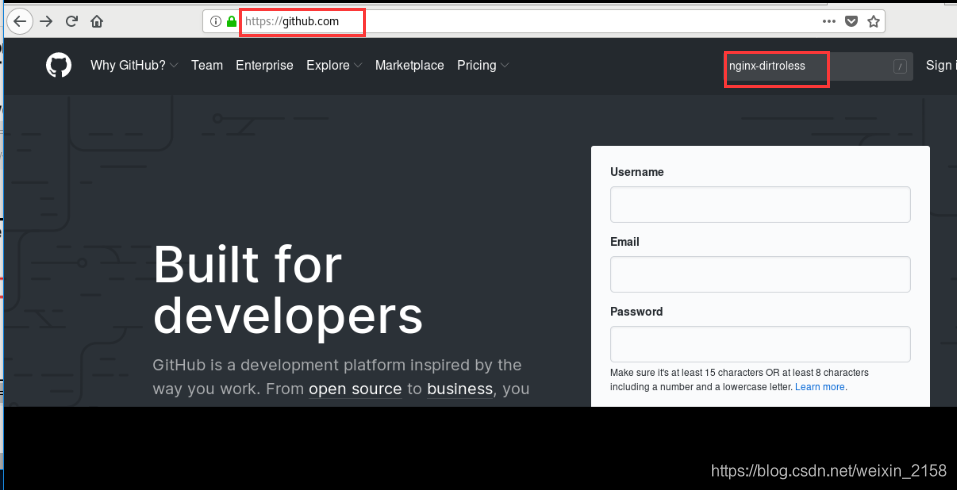Save the page to Pocket icon
This screenshot has height=490, width=957.
tap(851, 21)
